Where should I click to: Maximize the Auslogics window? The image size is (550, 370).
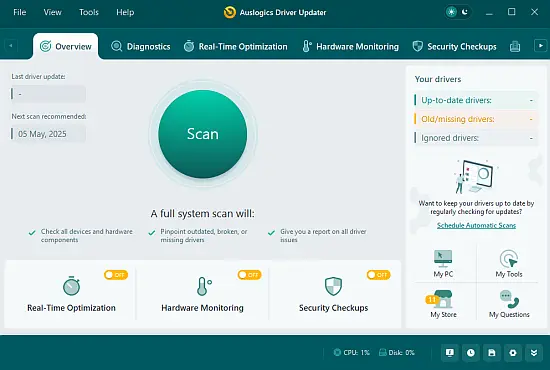coord(512,12)
